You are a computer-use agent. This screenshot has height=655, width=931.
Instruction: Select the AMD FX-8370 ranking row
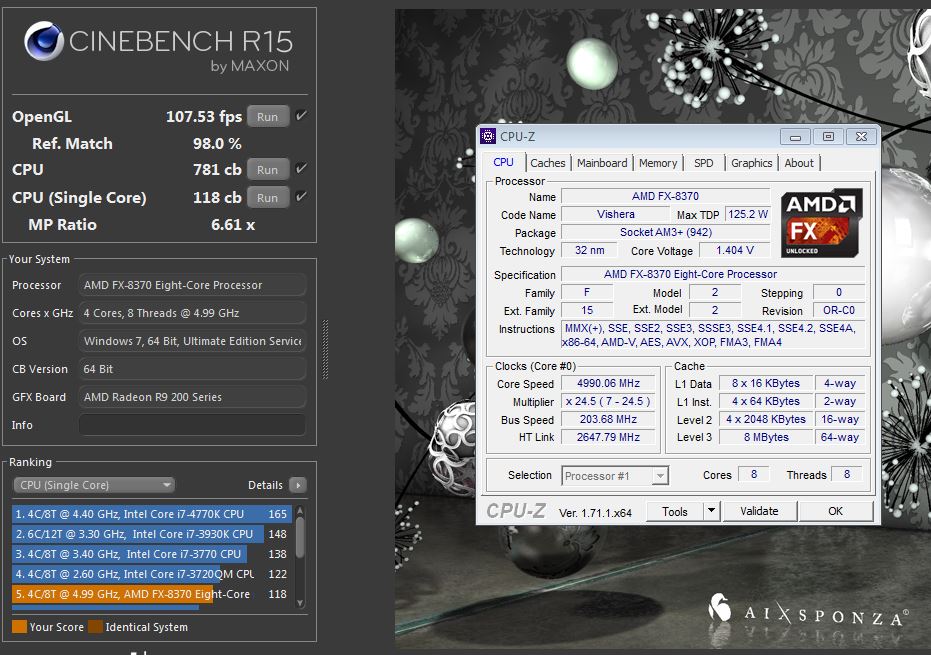[151, 594]
